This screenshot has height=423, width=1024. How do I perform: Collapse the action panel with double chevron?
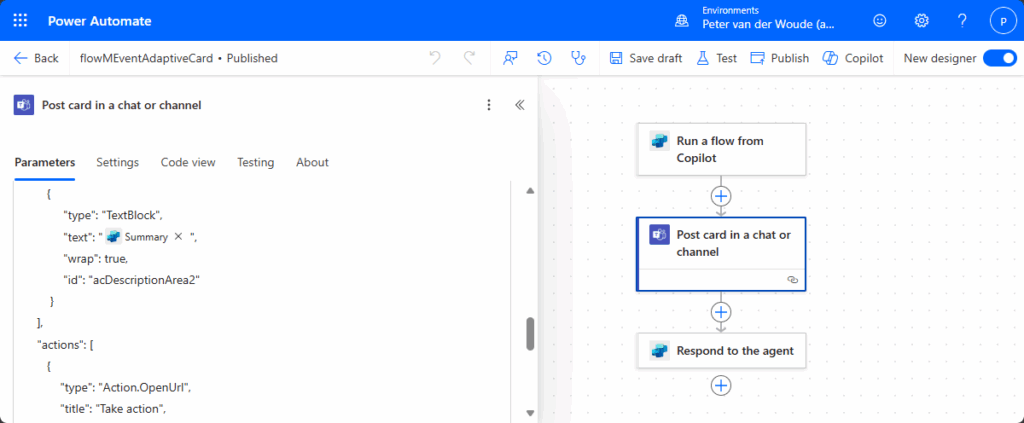(519, 105)
